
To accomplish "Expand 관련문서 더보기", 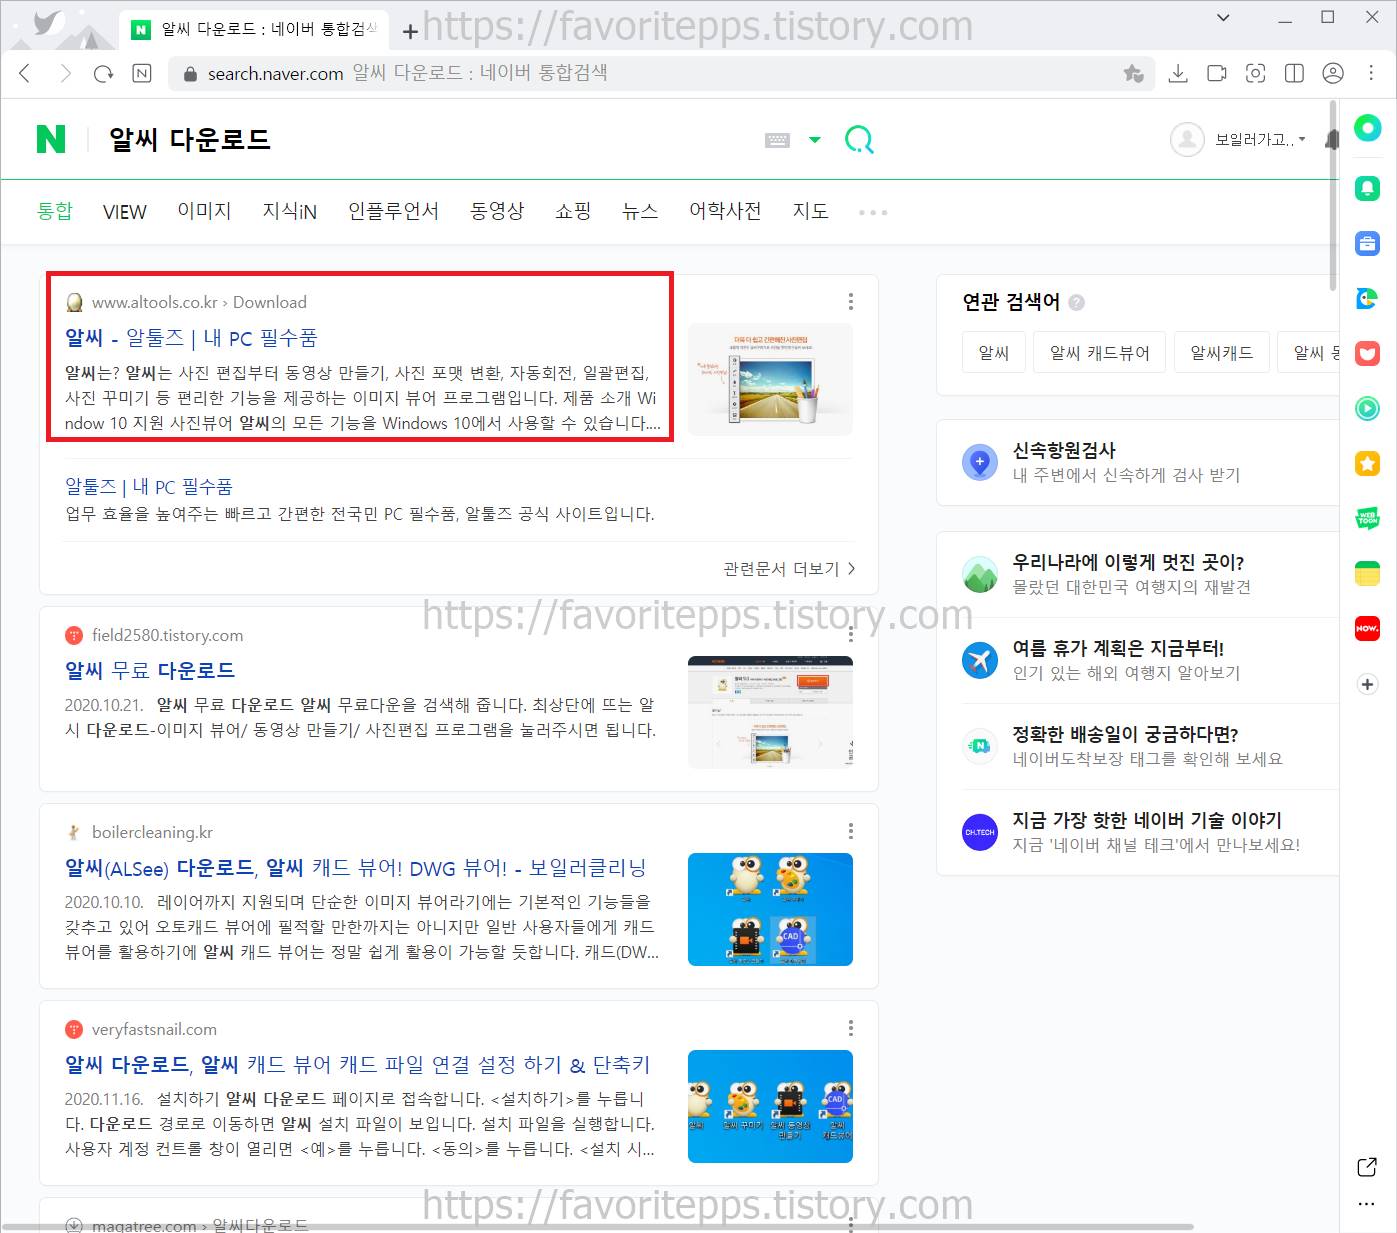I will pyautogui.click(x=789, y=568).
